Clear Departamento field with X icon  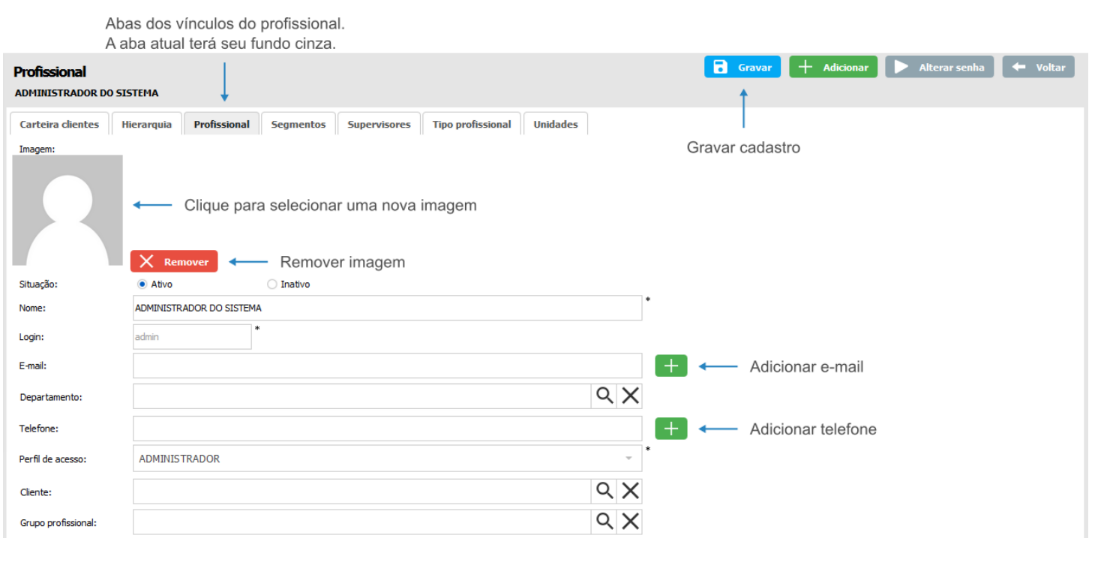point(630,396)
